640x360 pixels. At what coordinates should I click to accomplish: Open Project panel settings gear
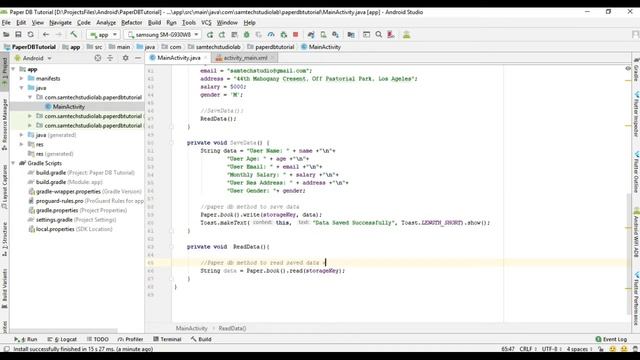click(126, 58)
